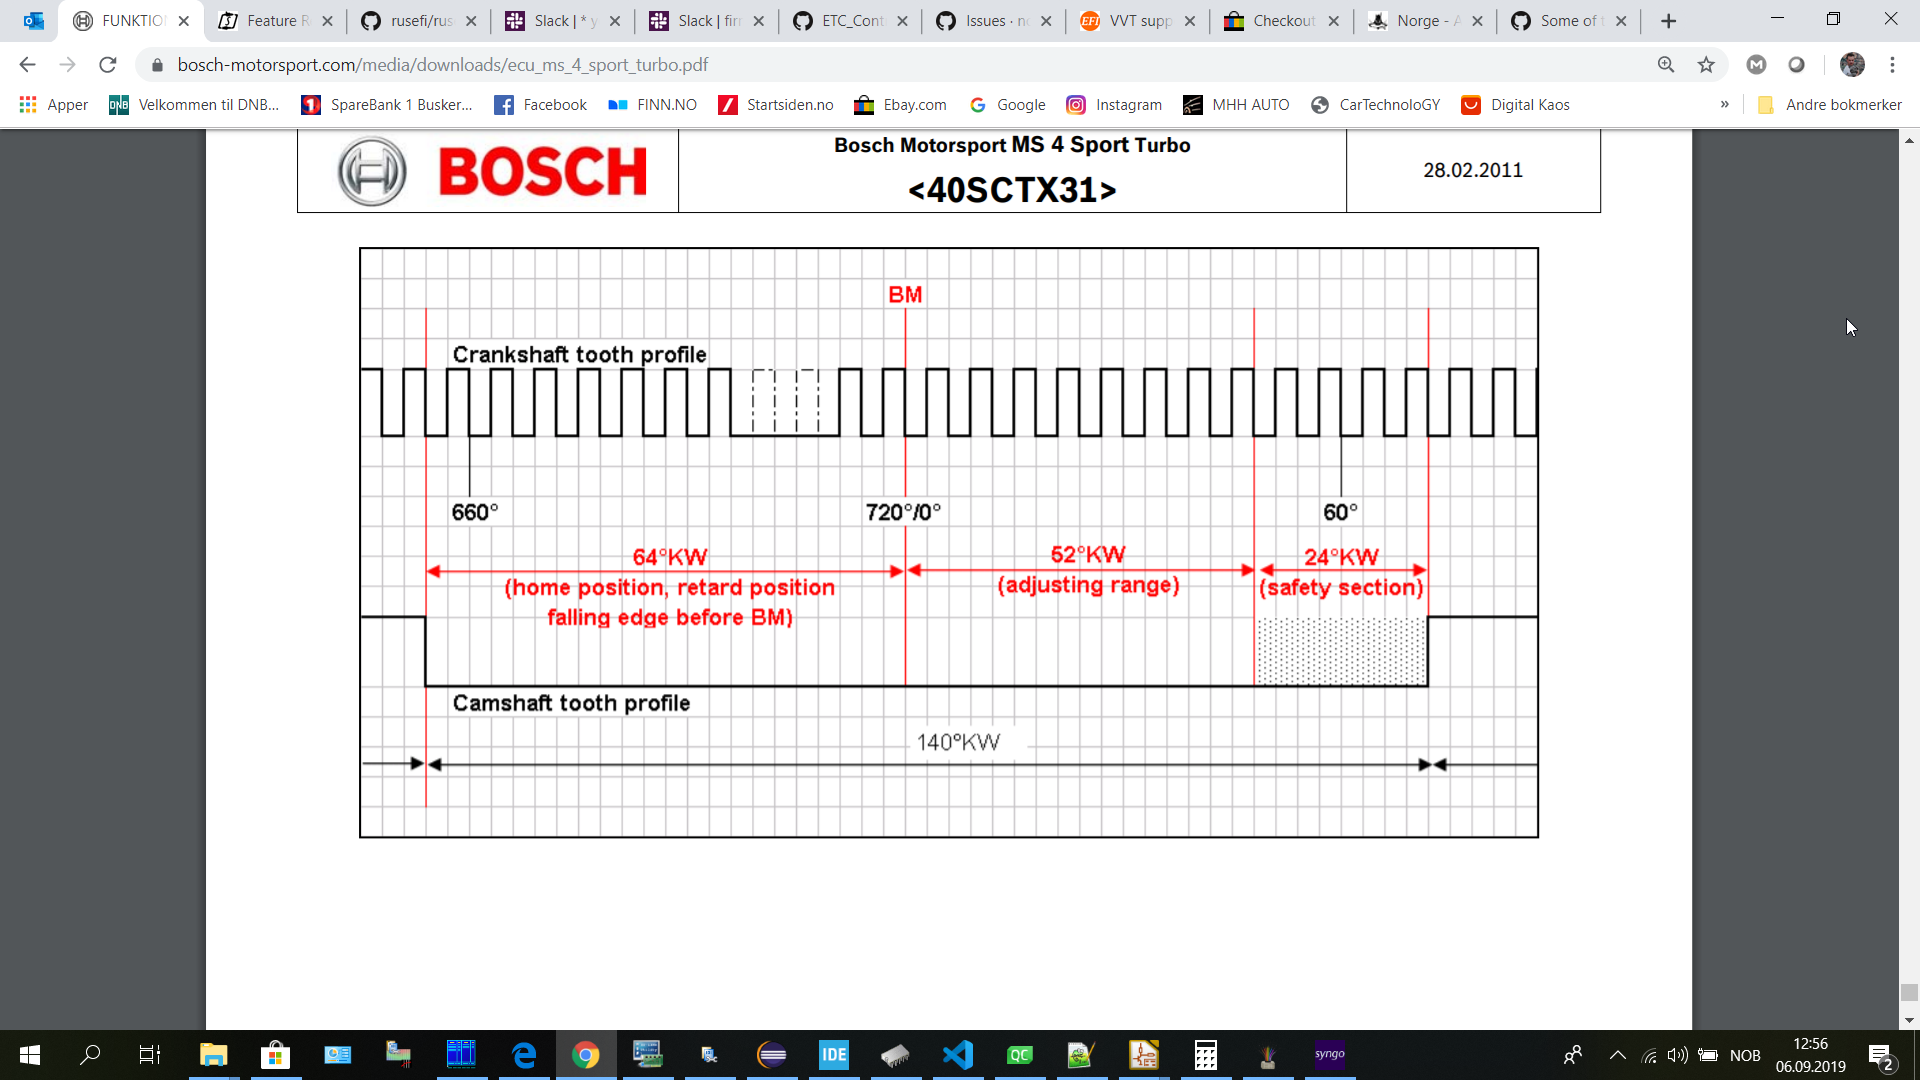Image resolution: width=1920 pixels, height=1080 pixels.
Task: Go forward in browser history
Action: (67, 65)
